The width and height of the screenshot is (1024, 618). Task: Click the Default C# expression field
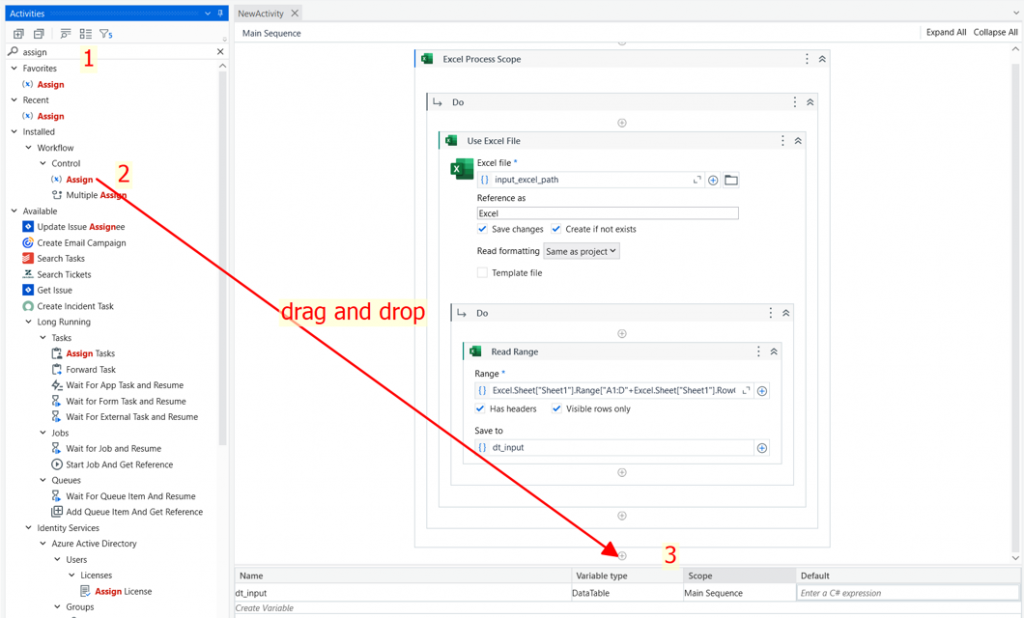[908, 593]
